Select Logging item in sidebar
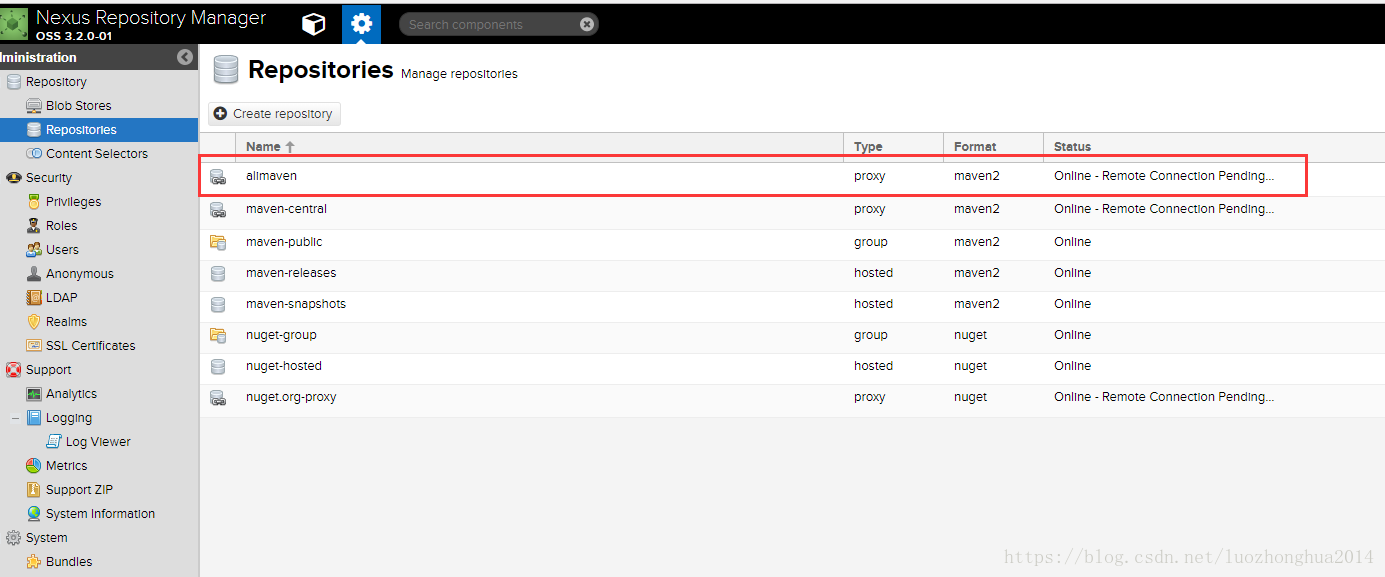The width and height of the screenshot is (1385, 577). [69, 418]
